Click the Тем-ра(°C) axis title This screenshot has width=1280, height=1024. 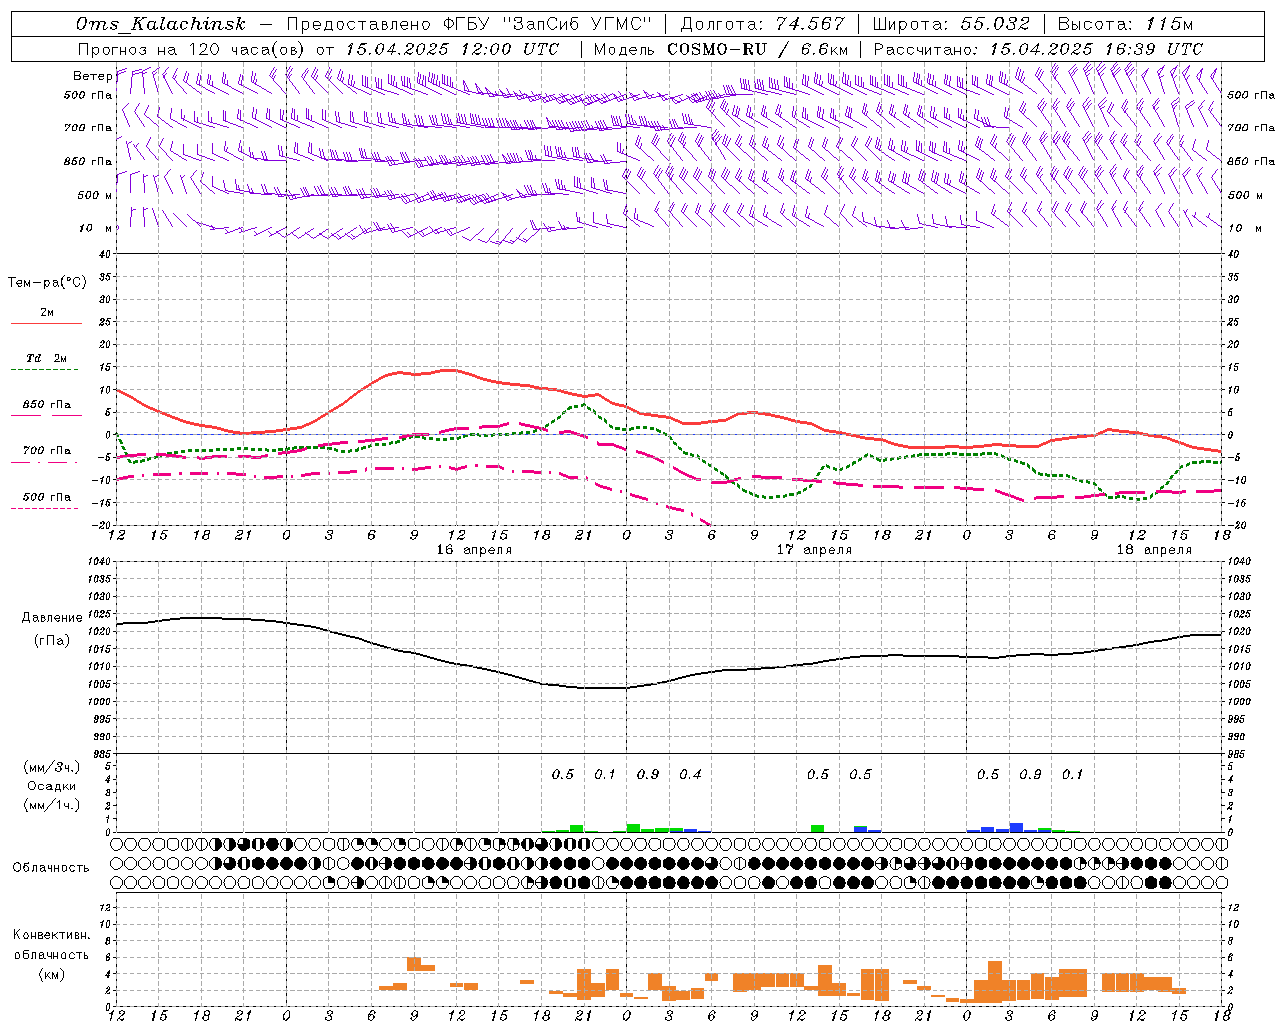click(47, 283)
